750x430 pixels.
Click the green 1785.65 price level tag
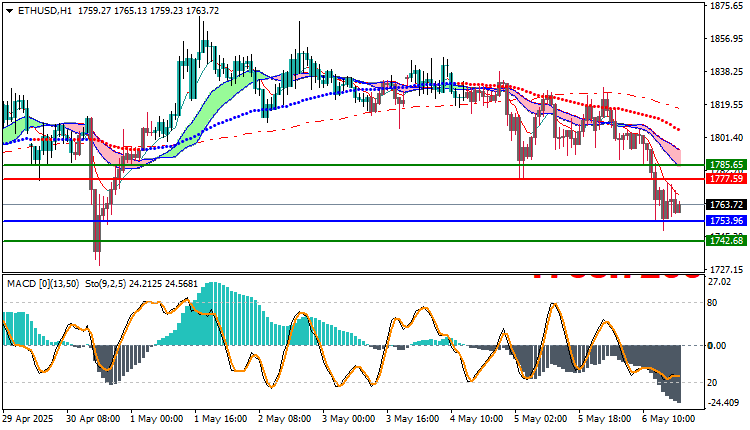click(726, 165)
